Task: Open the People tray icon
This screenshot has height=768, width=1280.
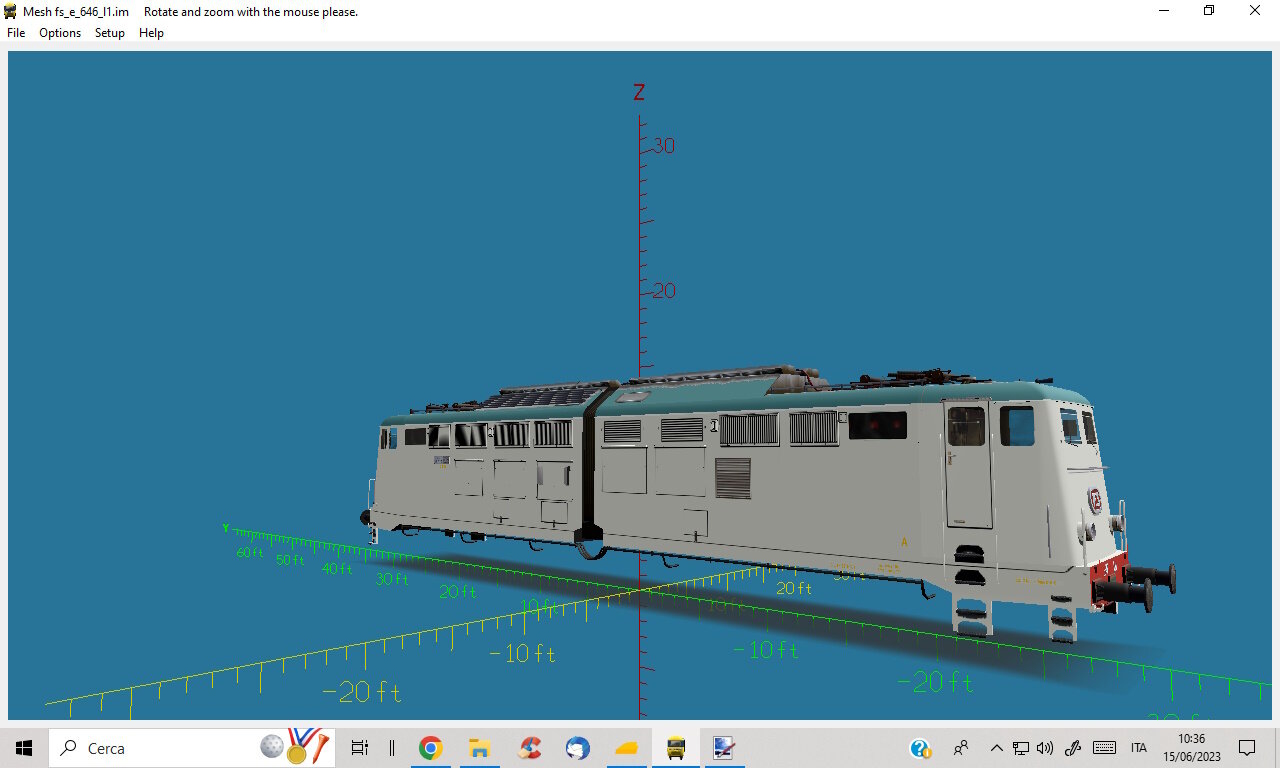Action: pyautogui.click(x=961, y=748)
